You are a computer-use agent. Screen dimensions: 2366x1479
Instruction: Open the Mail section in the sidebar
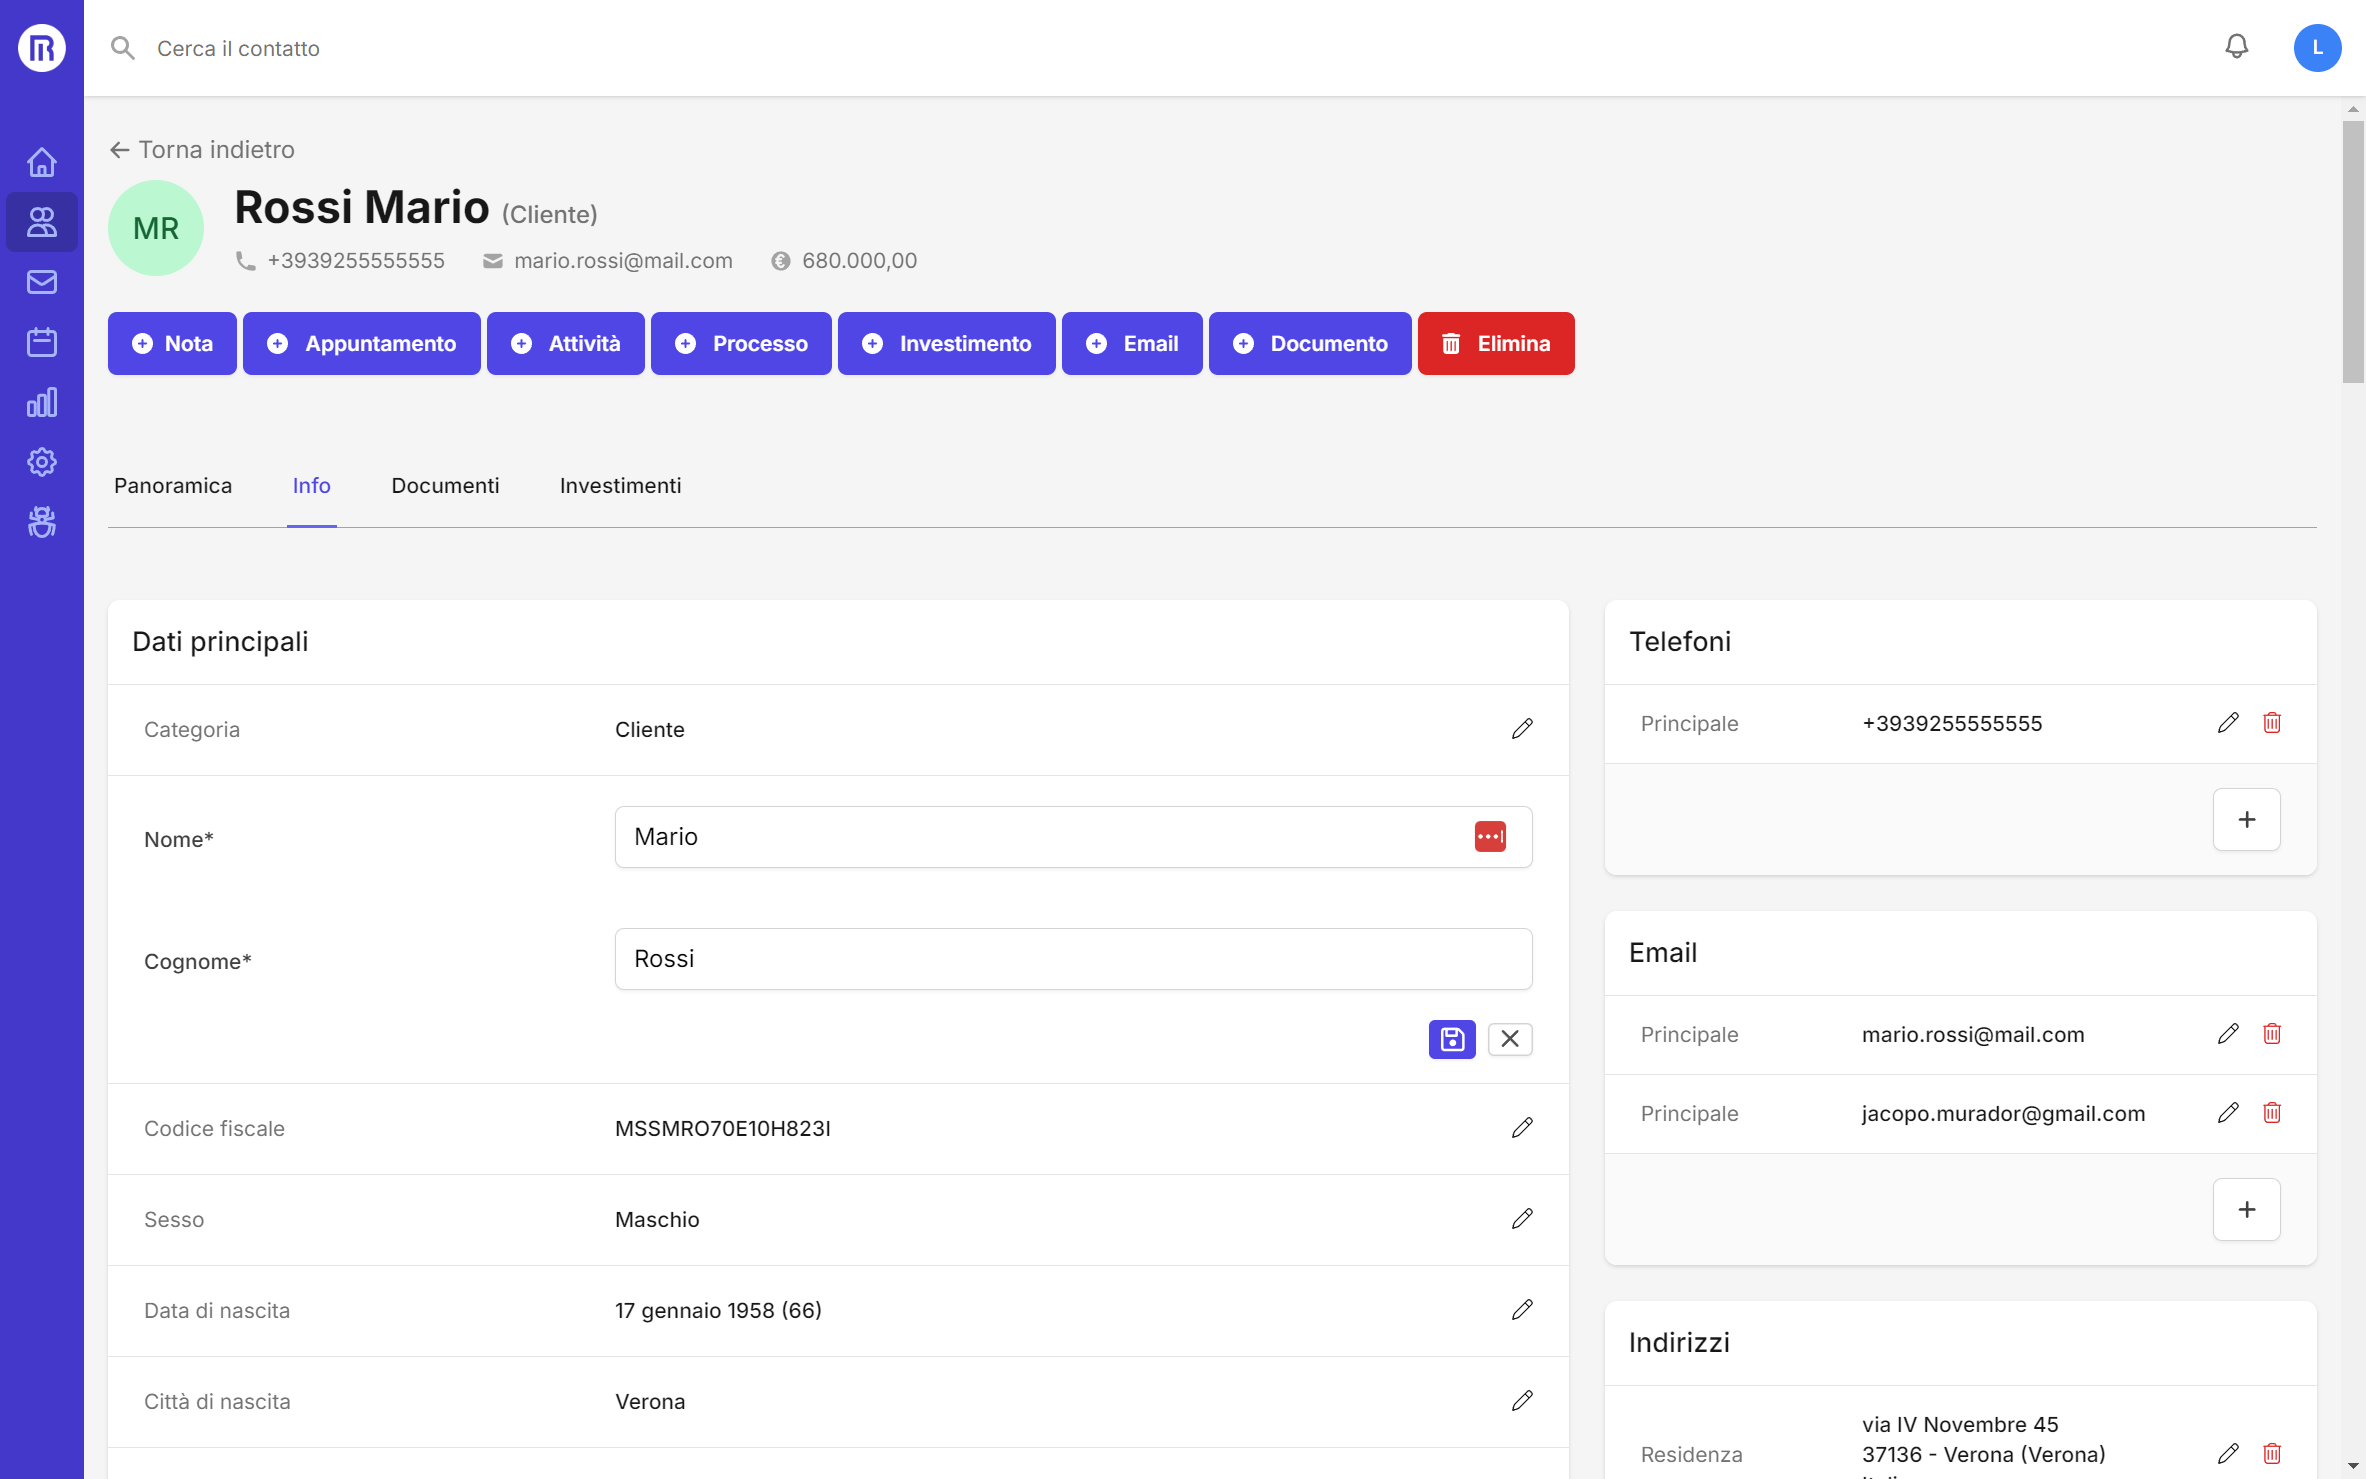point(41,281)
